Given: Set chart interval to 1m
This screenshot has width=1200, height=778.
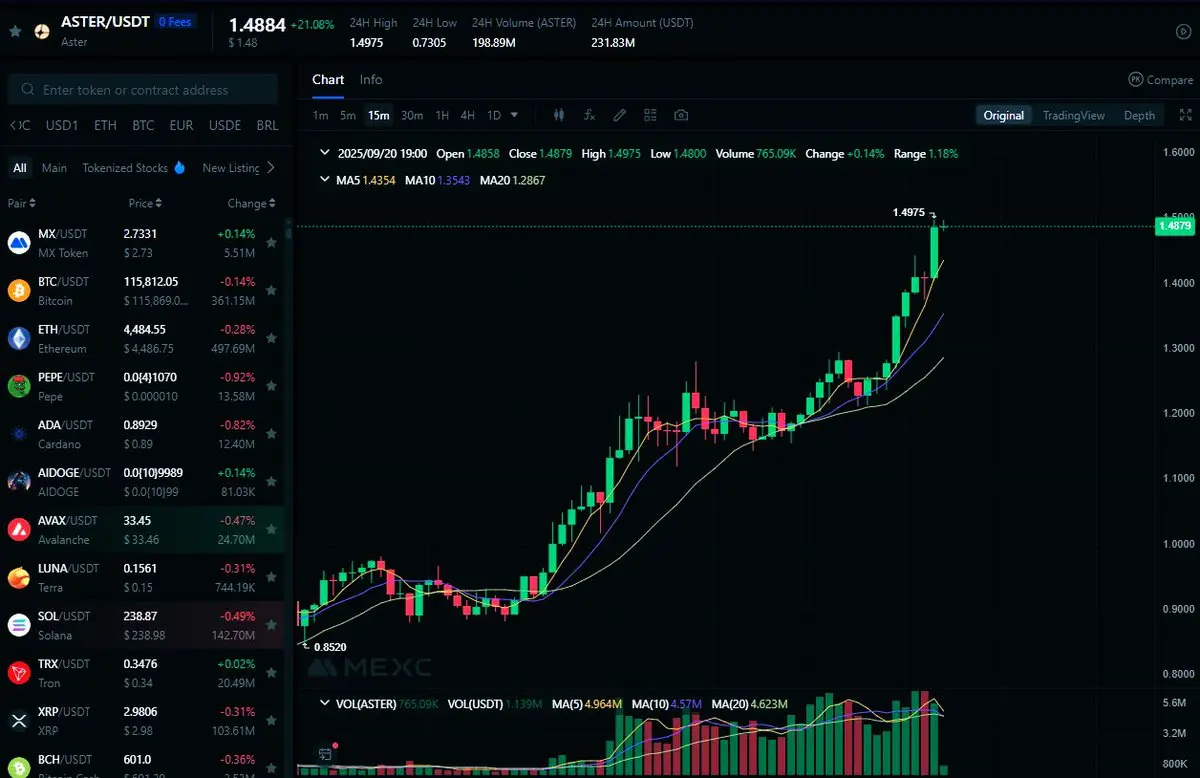Looking at the screenshot, I should (320, 115).
